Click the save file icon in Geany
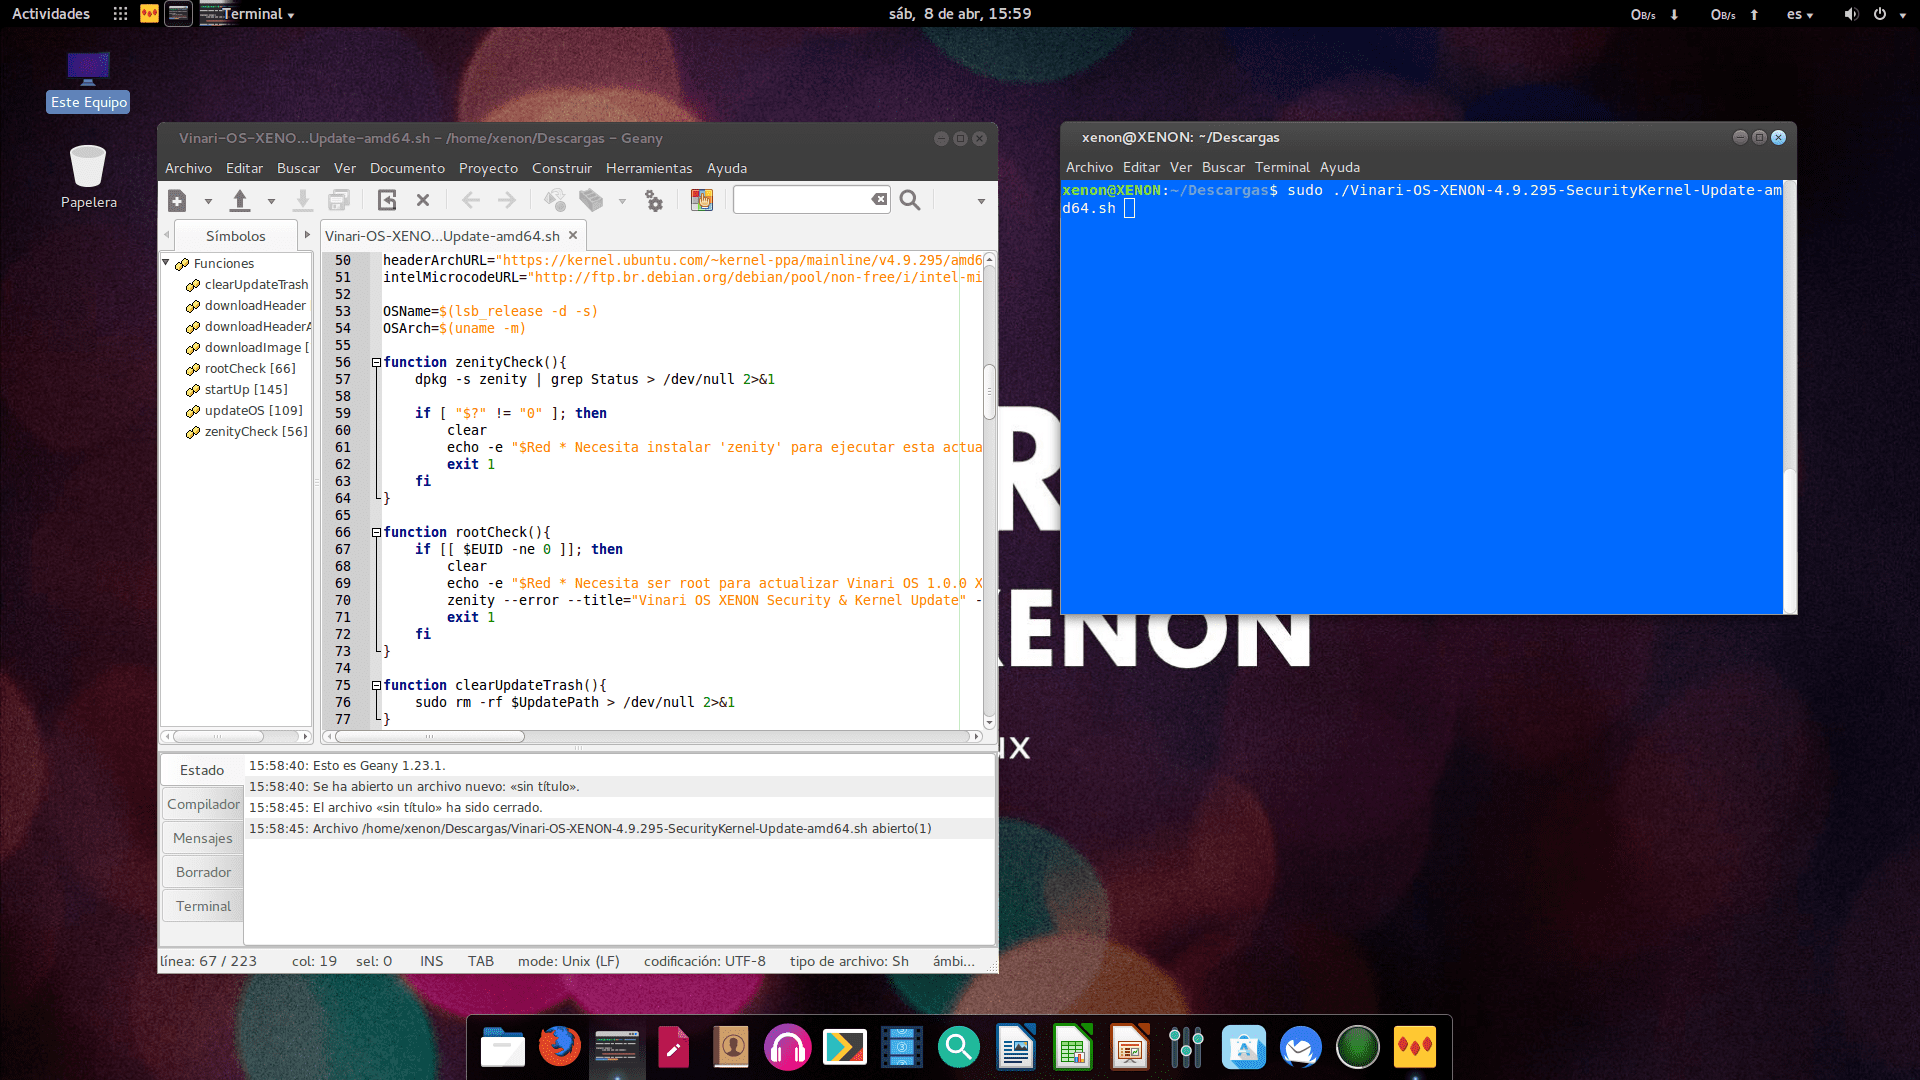Viewport: 1920px width, 1080px height. coord(302,201)
